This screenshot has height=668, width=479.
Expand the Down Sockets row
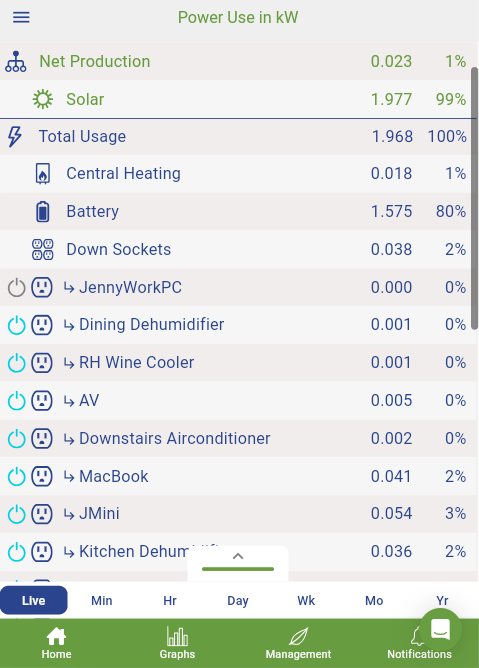[x=238, y=249]
